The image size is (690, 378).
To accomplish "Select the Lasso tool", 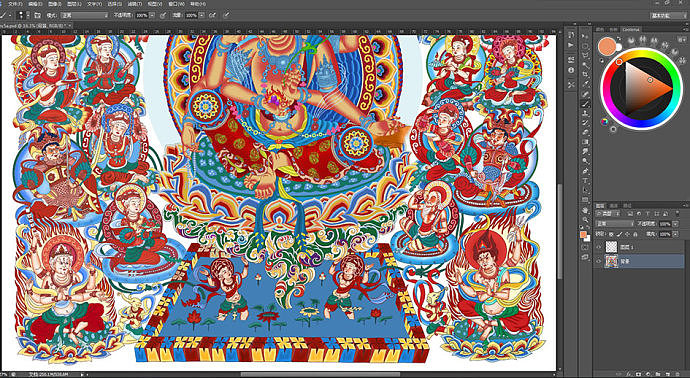I will pos(585,55).
